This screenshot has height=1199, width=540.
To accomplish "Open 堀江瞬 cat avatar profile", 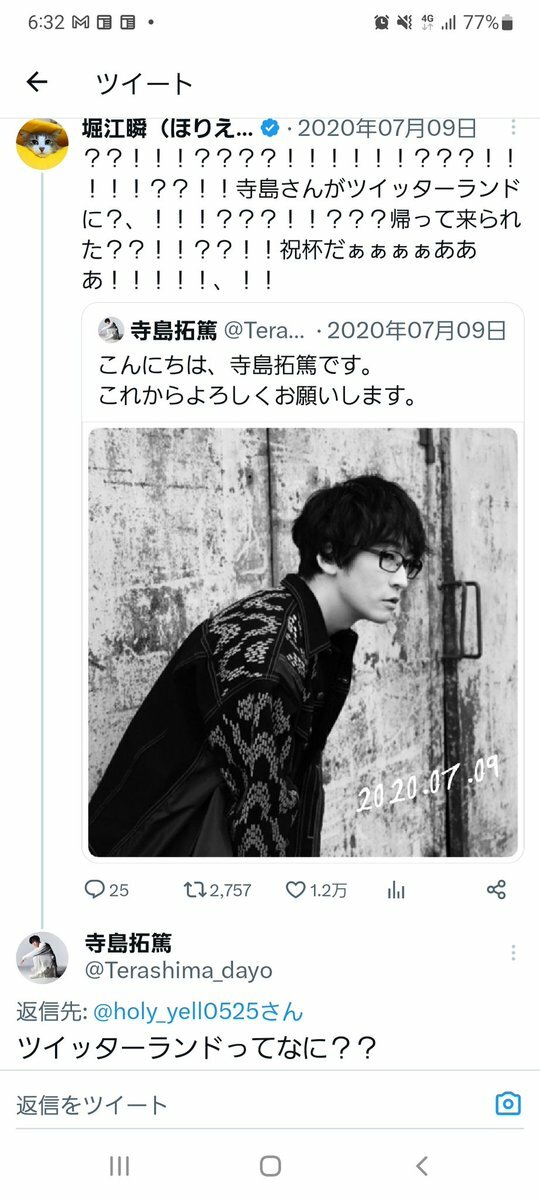I will tap(42, 144).
